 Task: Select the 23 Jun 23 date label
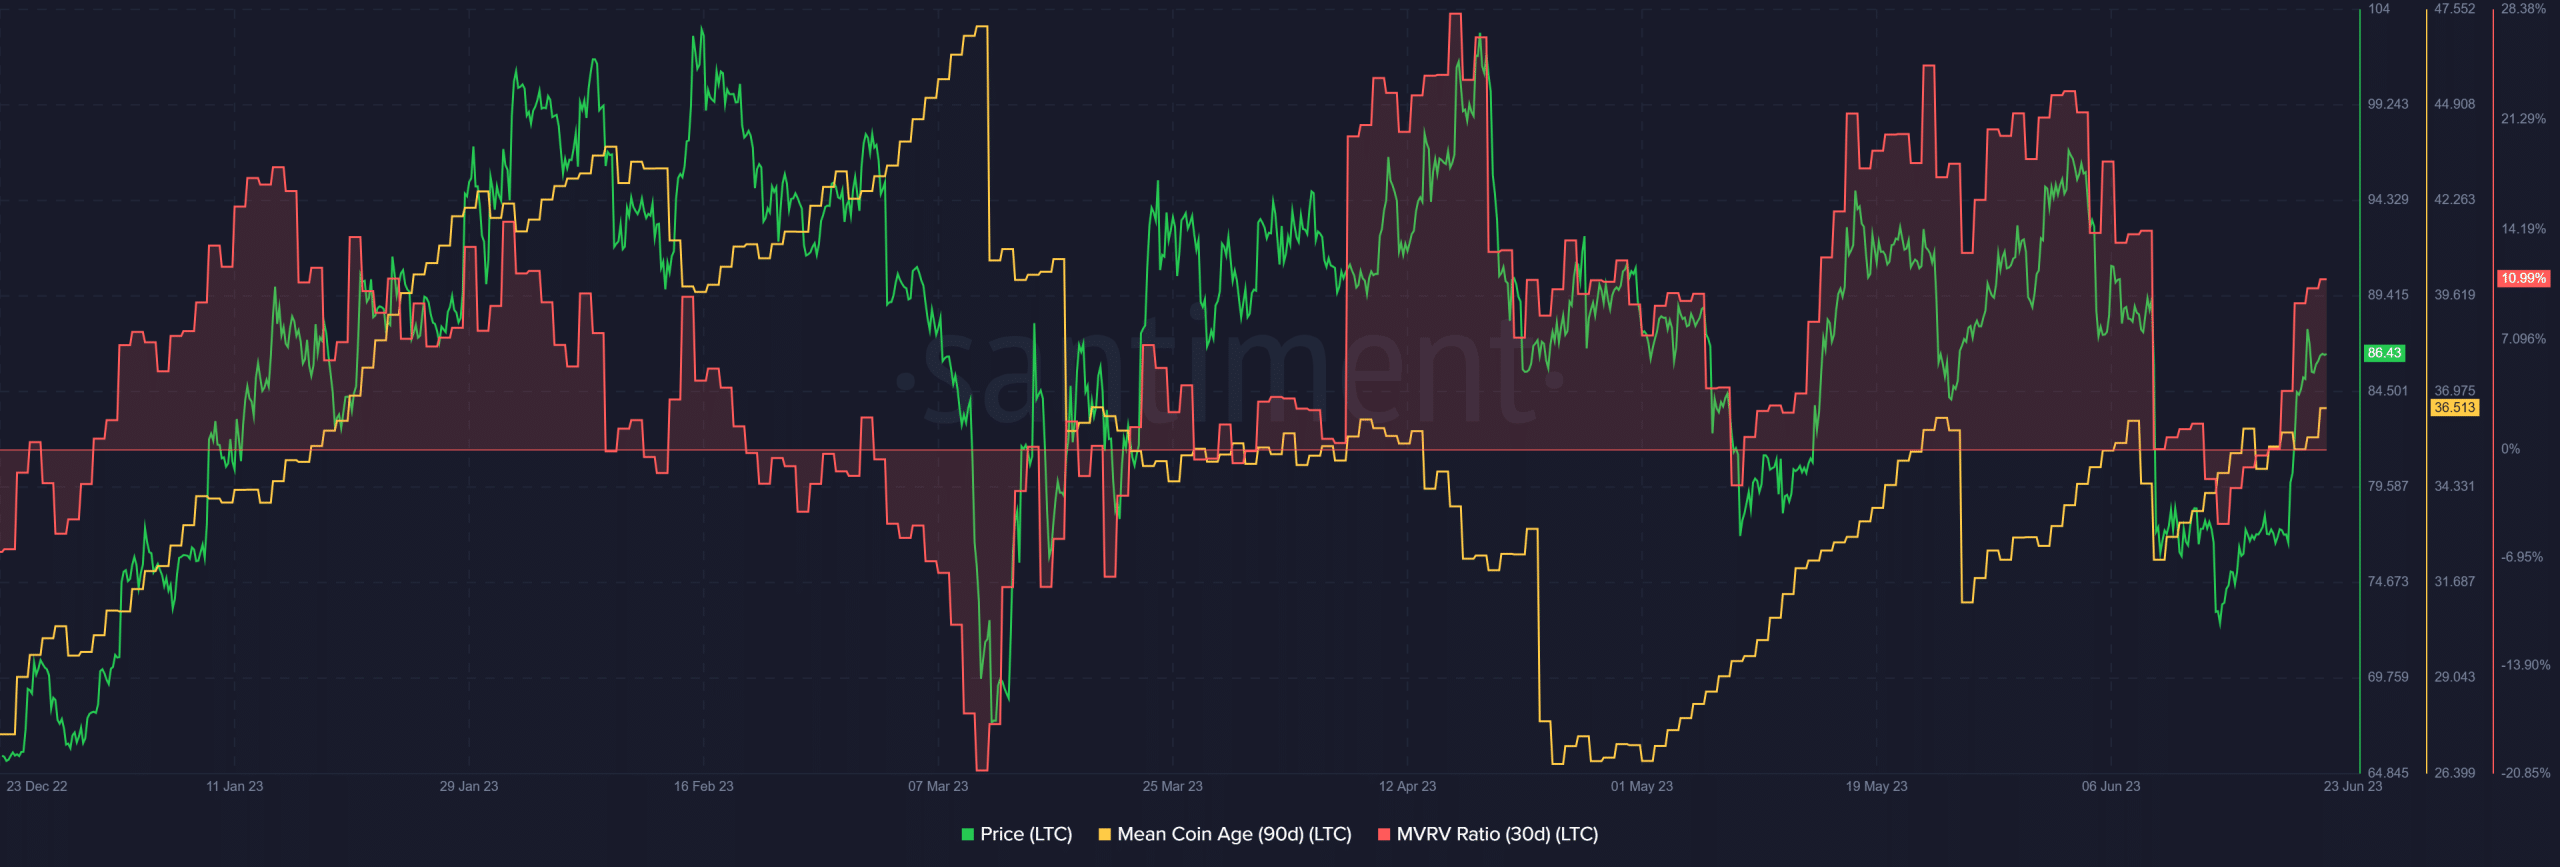[x=2353, y=786]
